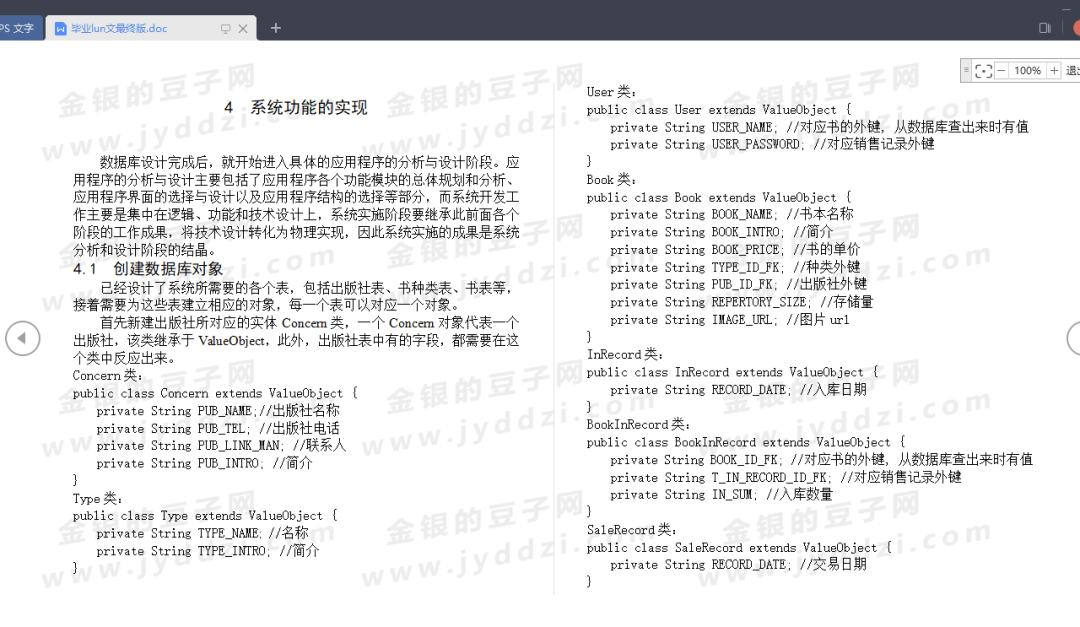
Task: Go to the next page with right arrow
Action: point(1074,338)
